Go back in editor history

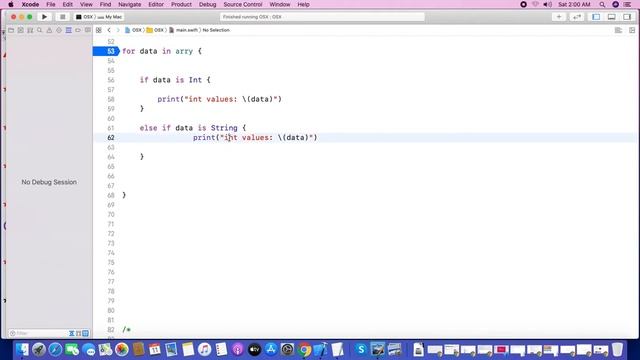point(109,30)
